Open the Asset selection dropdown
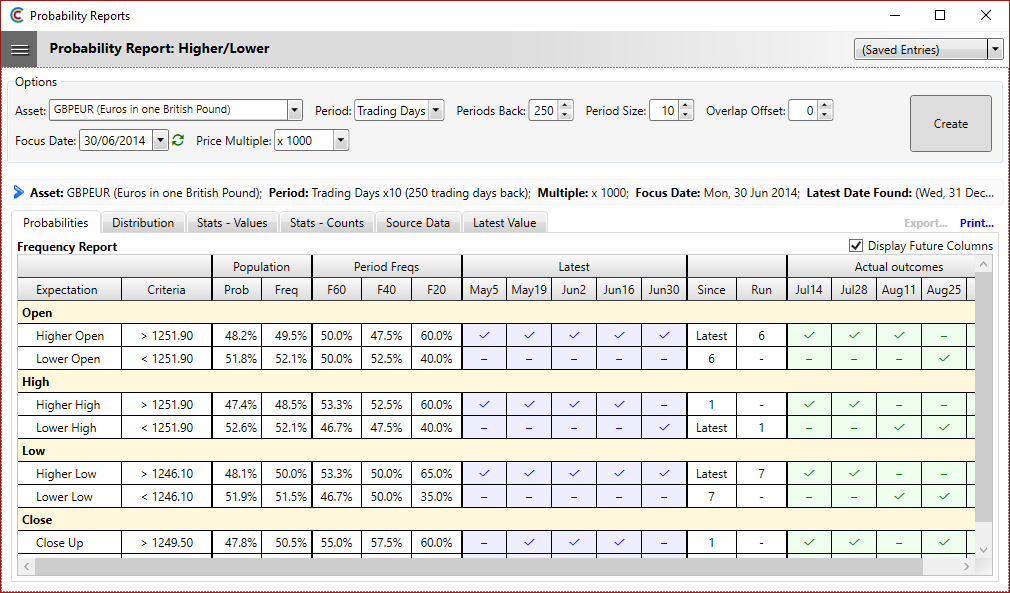This screenshot has width=1010, height=593. 293,110
